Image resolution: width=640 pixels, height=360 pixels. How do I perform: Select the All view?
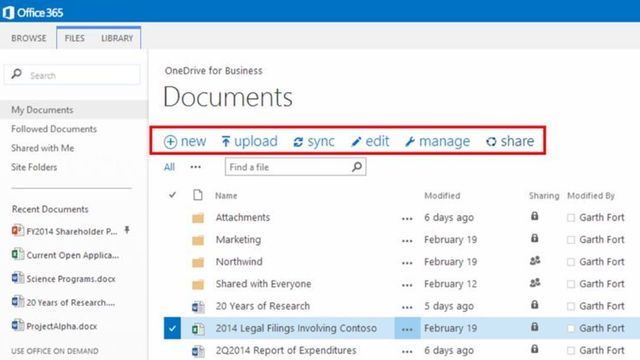(x=169, y=167)
